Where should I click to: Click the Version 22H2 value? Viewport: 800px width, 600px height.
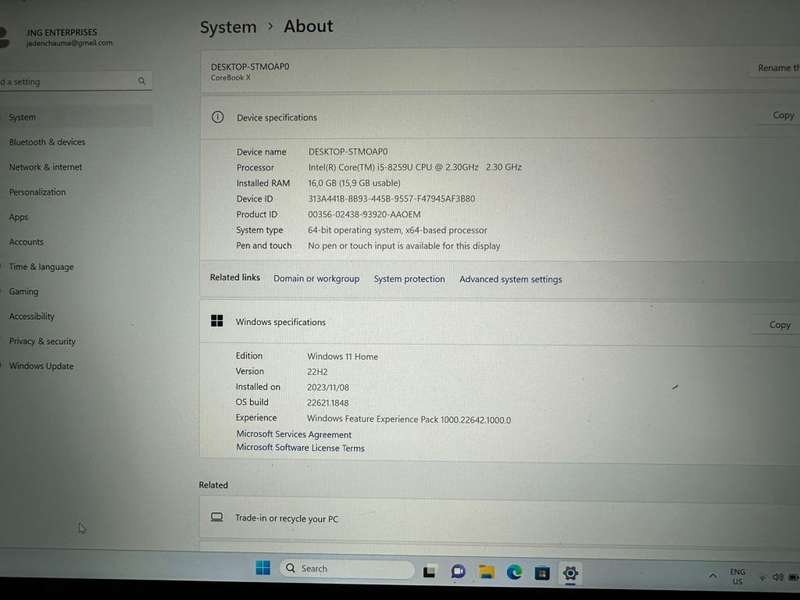tap(317, 371)
